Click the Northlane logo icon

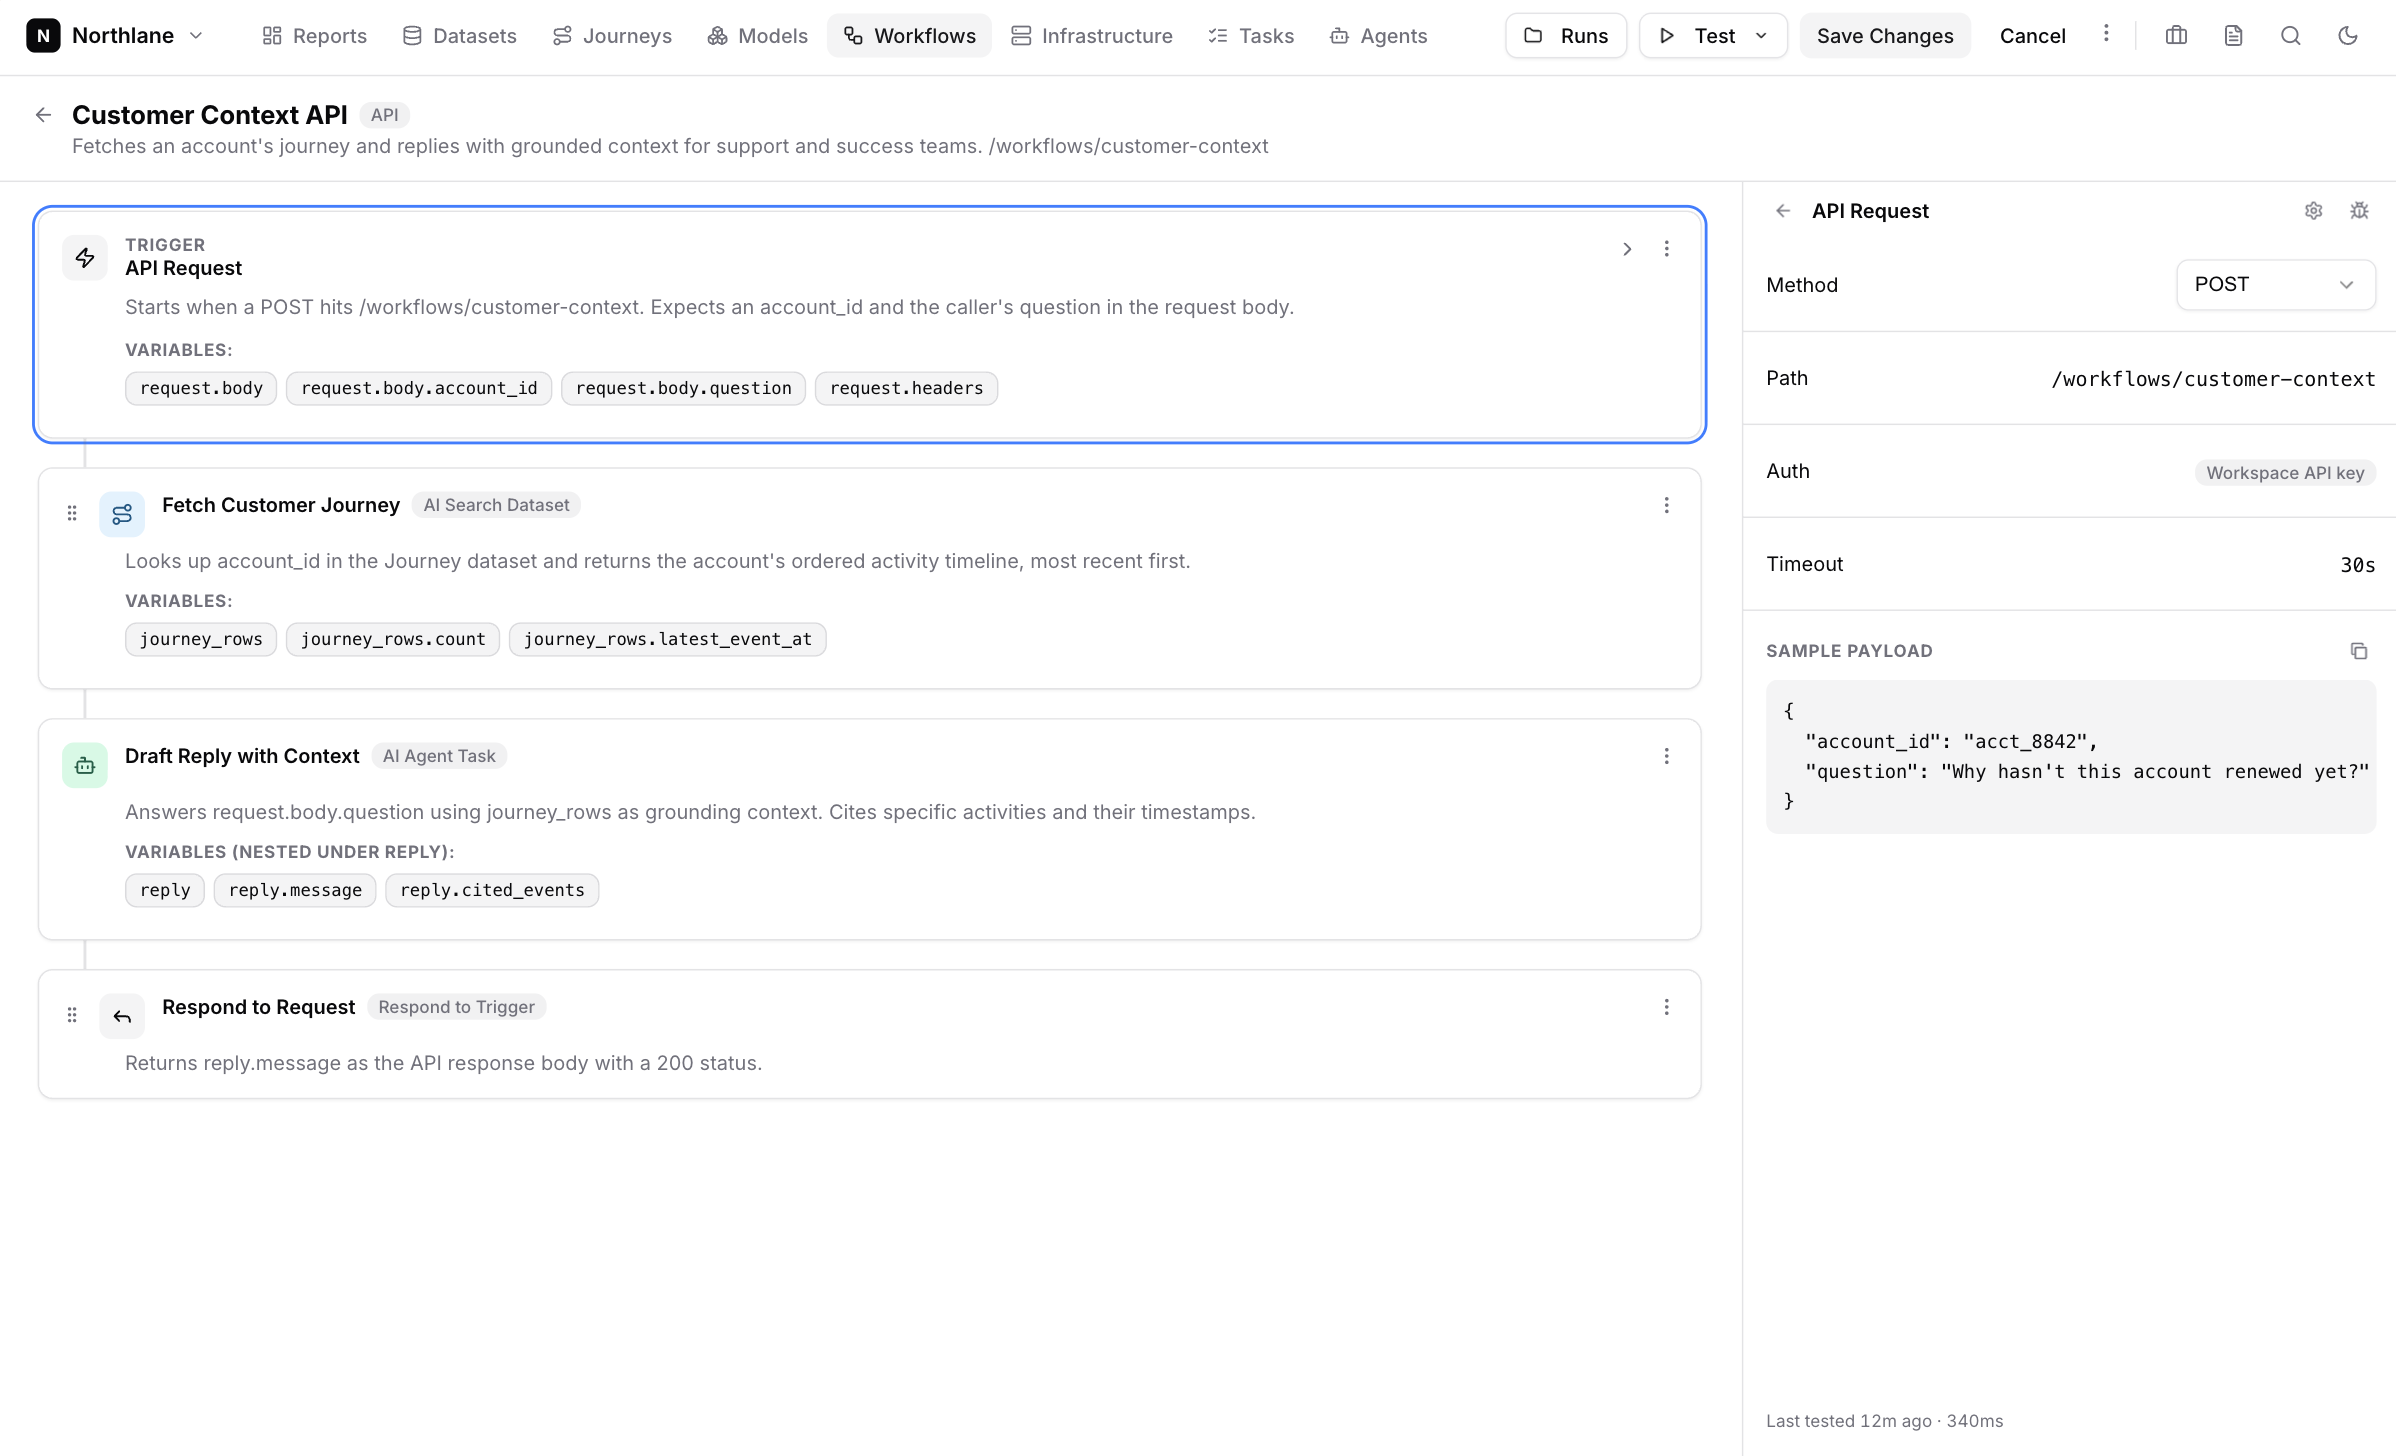point(43,36)
